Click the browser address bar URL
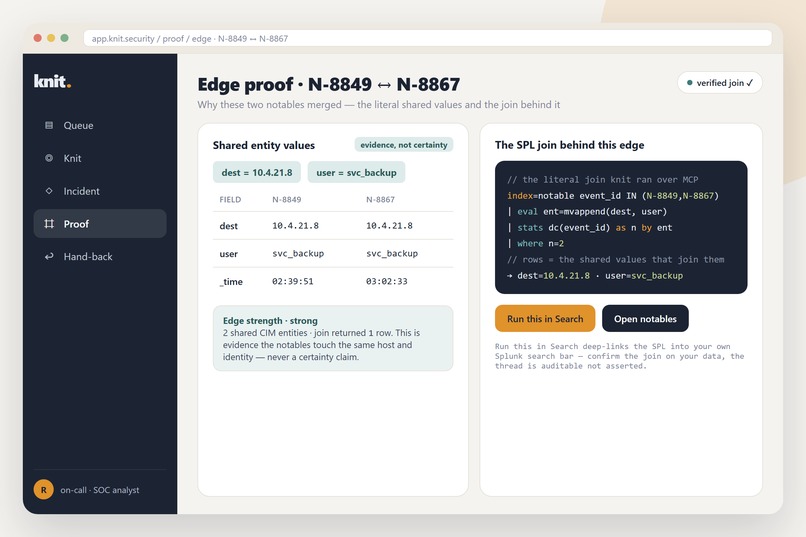 [428, 39]
